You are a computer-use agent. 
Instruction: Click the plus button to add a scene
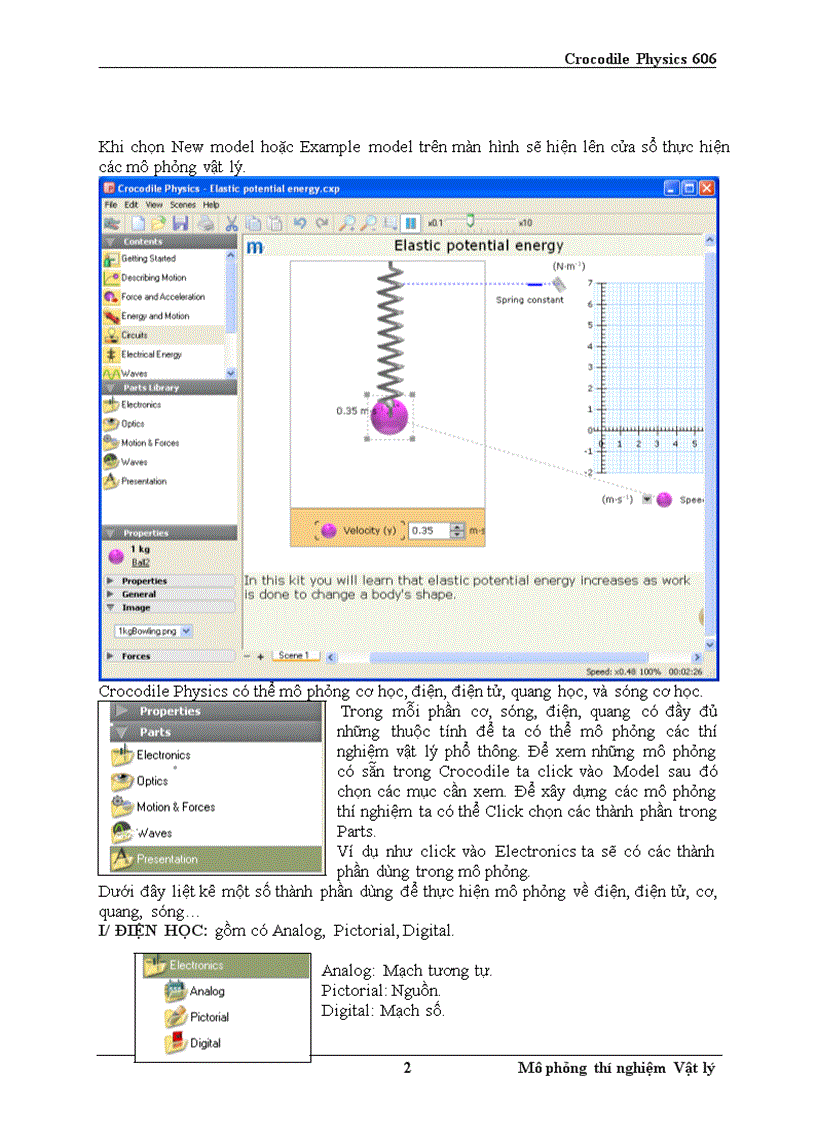click(261, 654)
